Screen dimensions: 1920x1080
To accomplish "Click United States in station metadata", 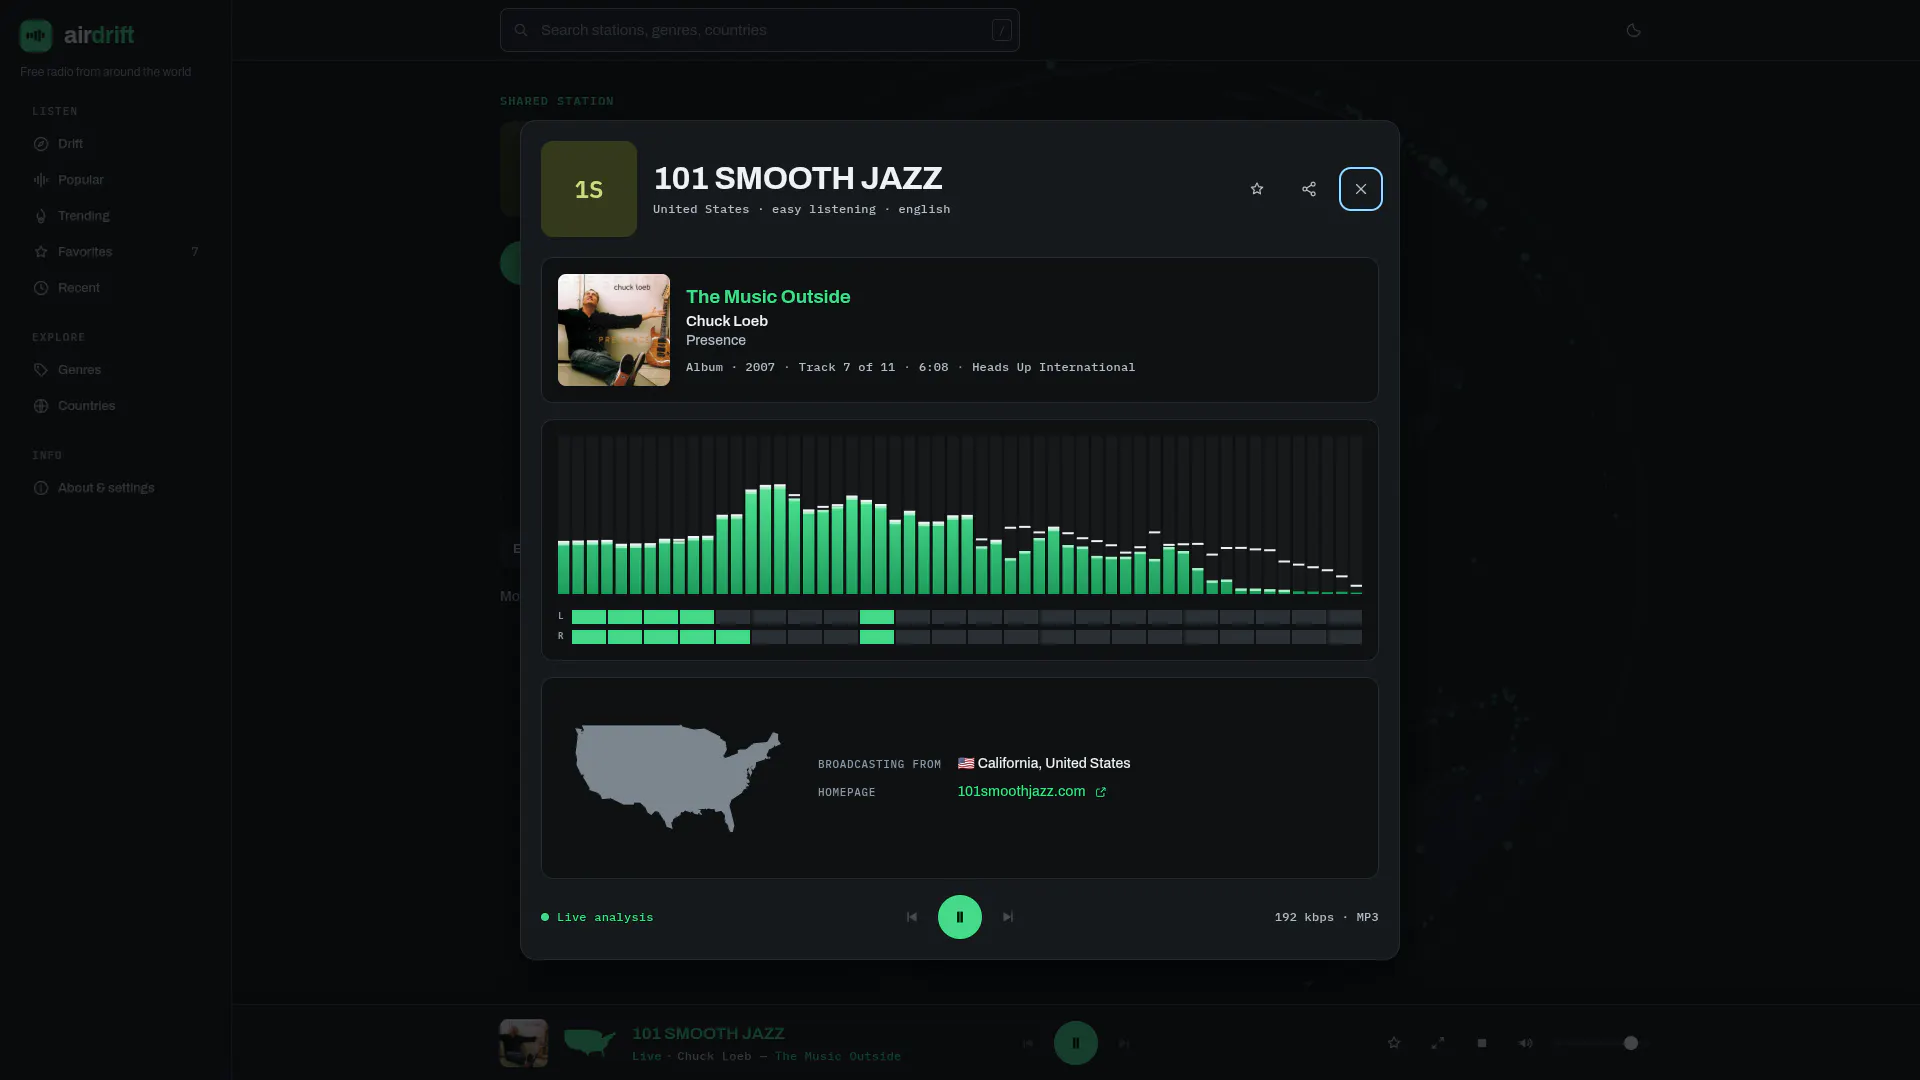I will coord(701,210).
